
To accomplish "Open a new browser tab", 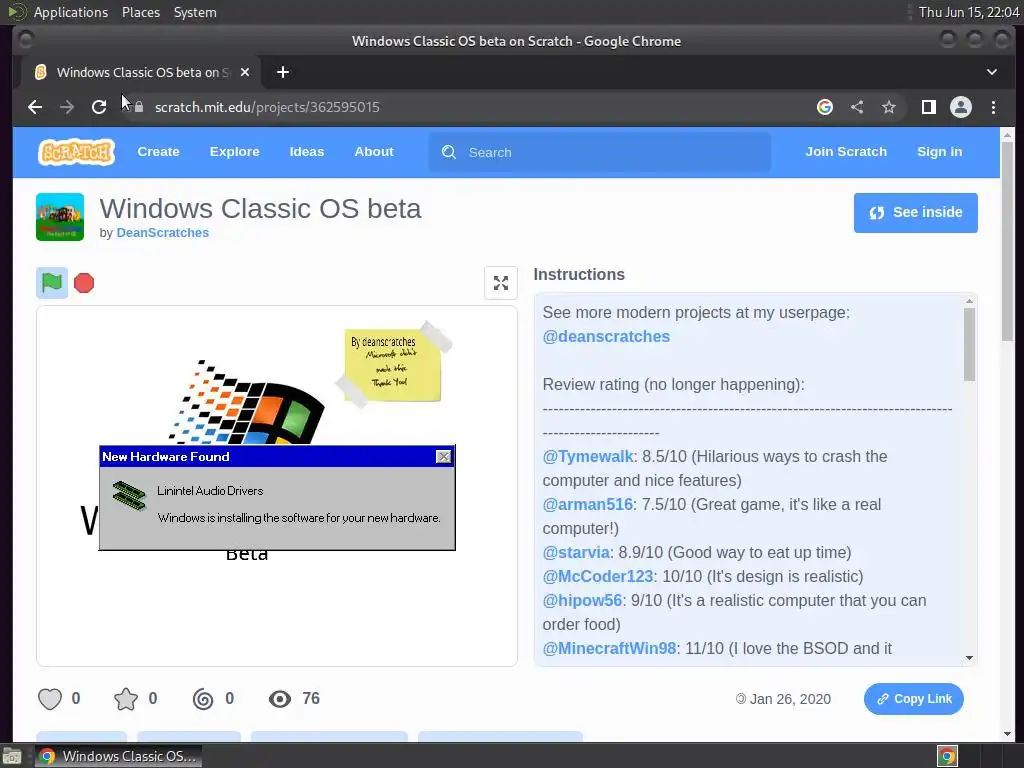I will (x=283, y=72).
